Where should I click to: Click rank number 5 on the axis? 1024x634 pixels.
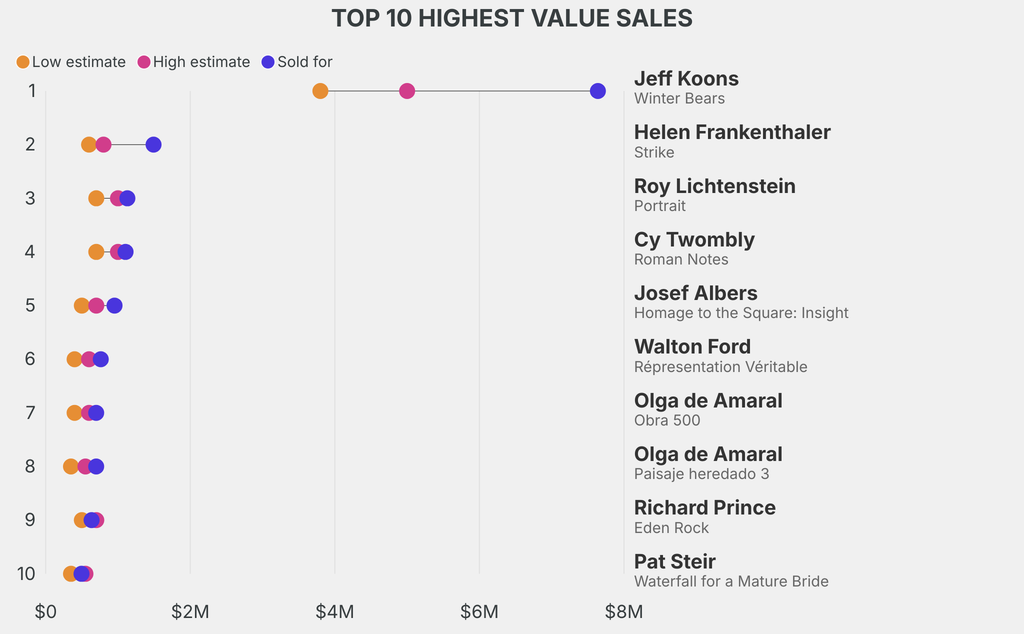(x=30, y=305)
